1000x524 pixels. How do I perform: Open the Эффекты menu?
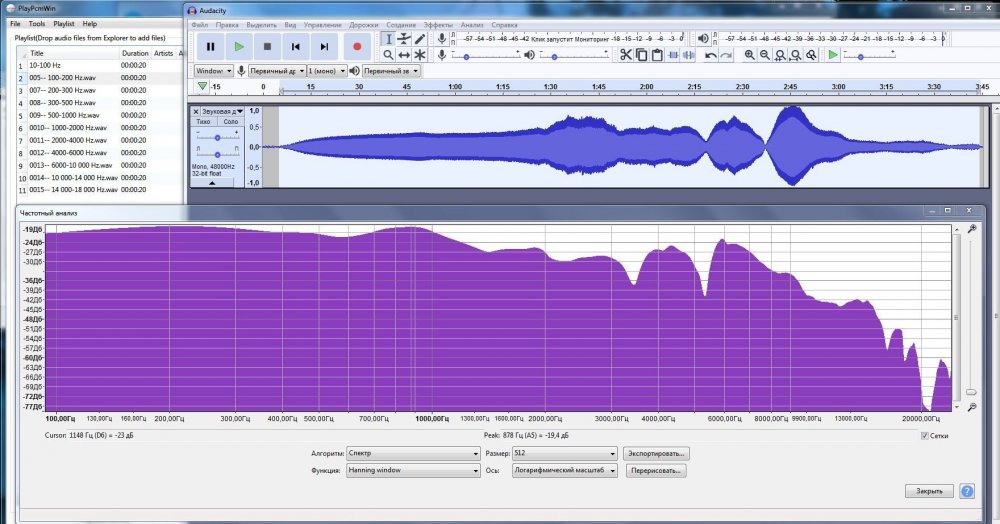(438, 23)
